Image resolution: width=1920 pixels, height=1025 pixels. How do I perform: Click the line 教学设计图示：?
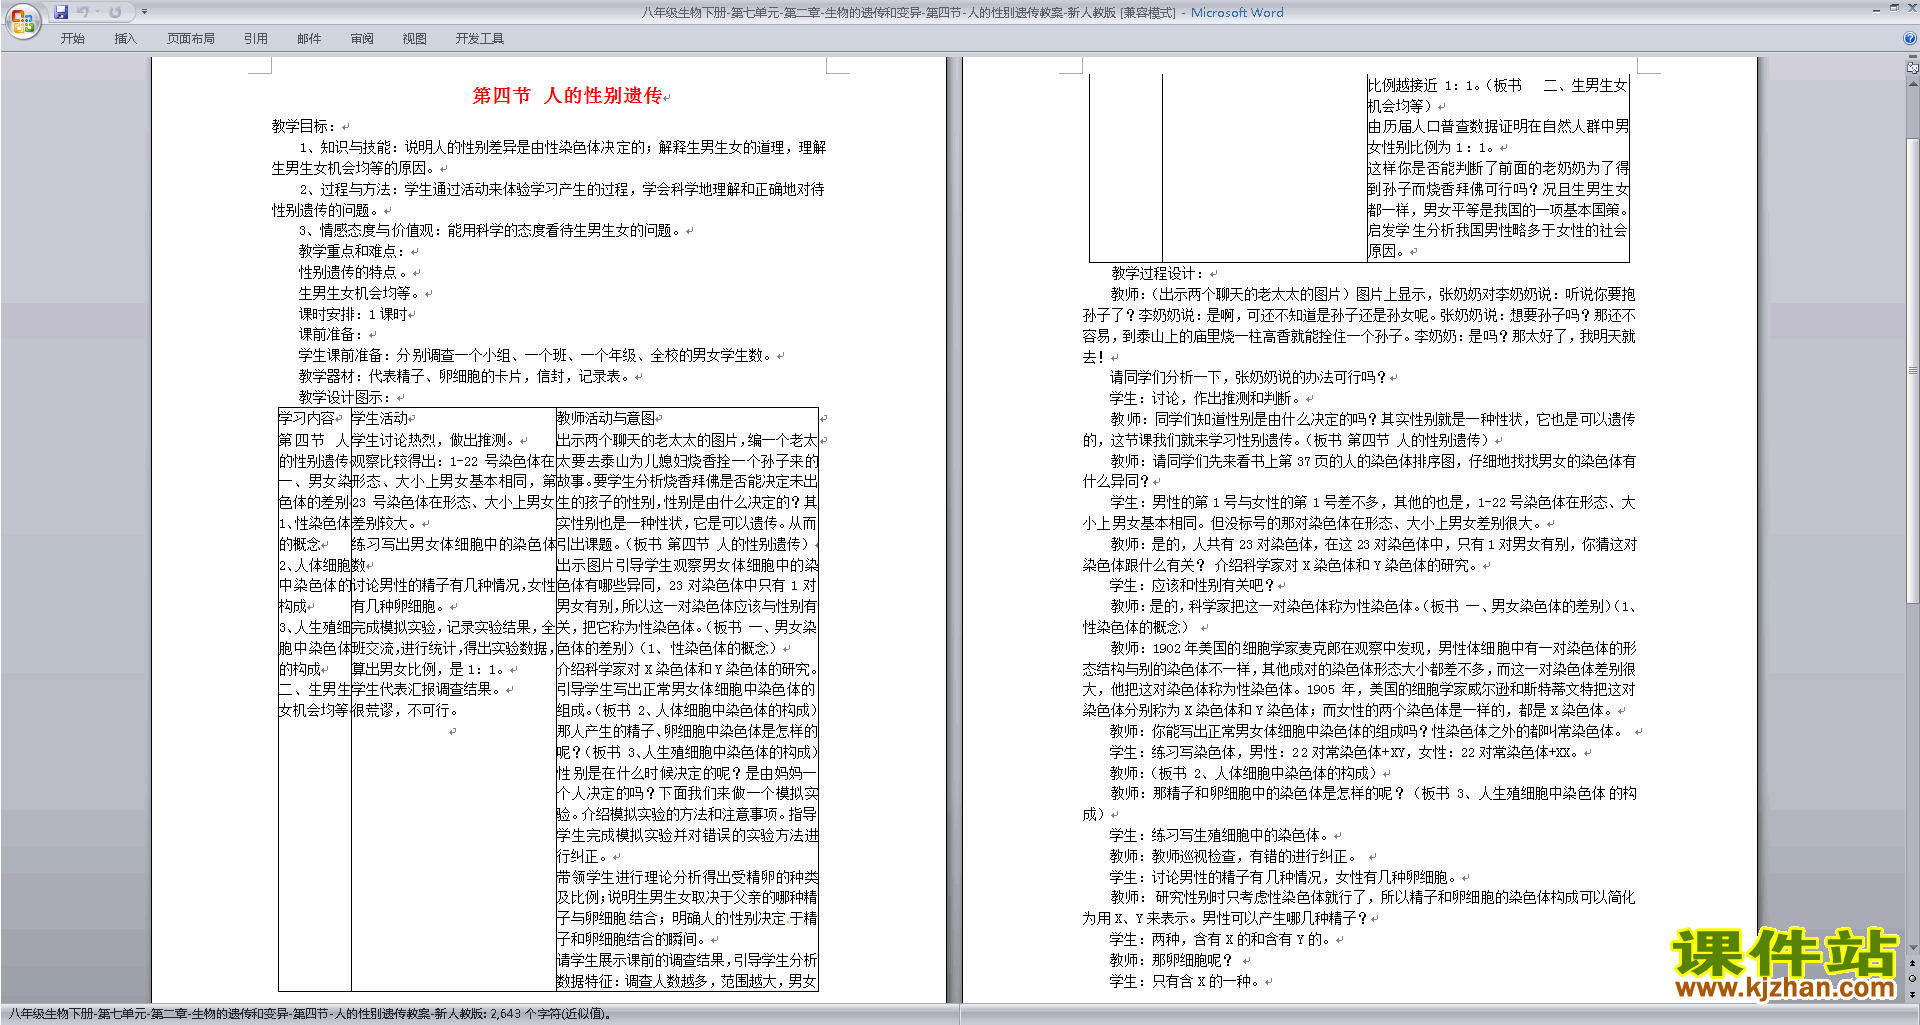pos(345,397)
